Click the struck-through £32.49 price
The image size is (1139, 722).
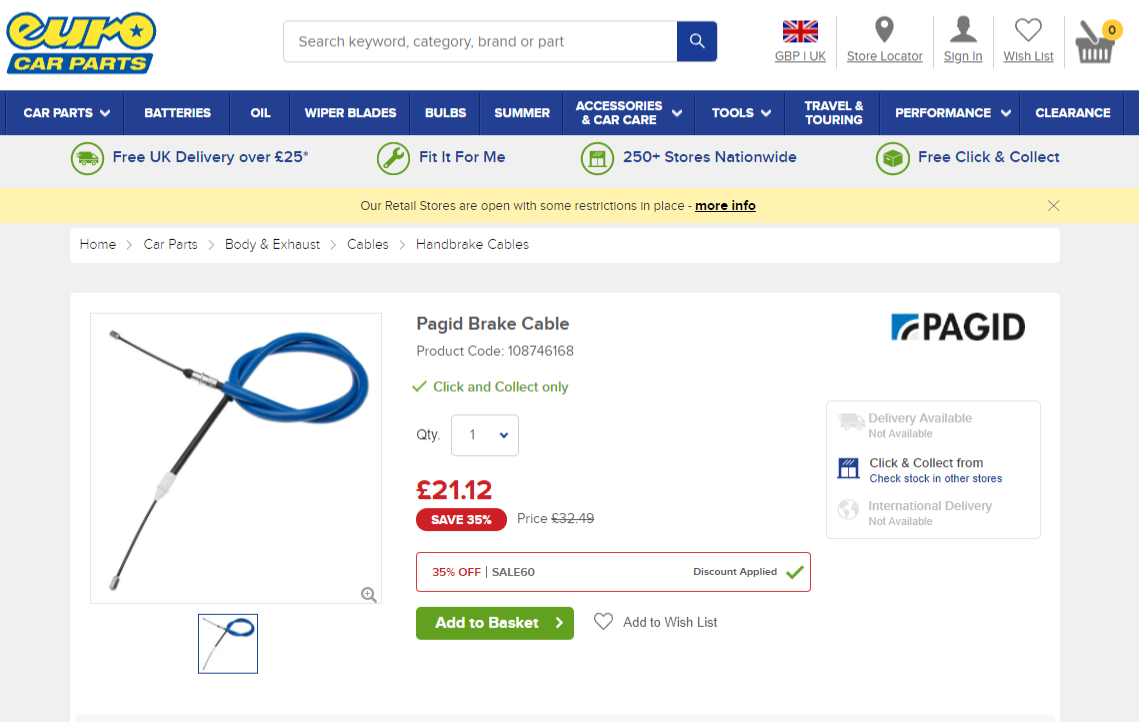pyautogui.click(x=572, y=519)
